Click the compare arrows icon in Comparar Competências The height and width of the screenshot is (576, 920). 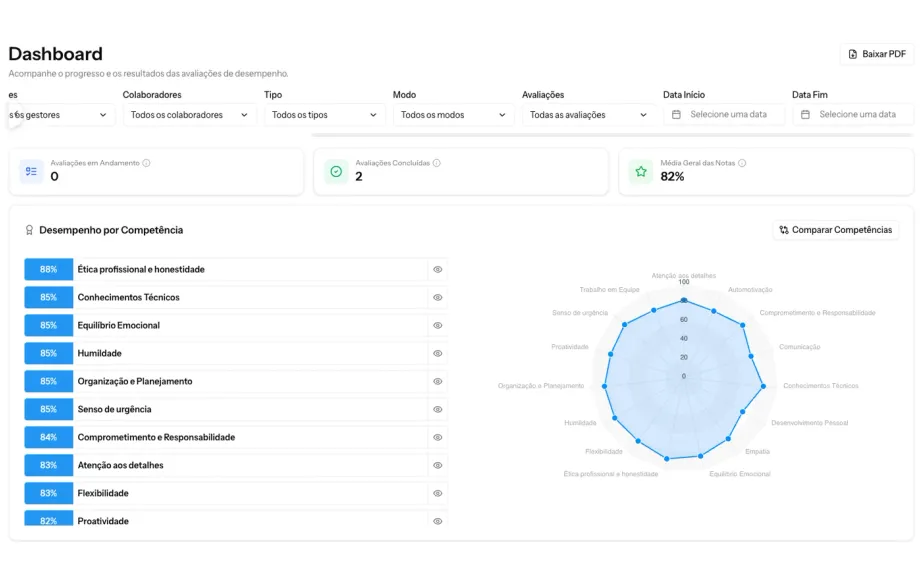tap(783, 230)
